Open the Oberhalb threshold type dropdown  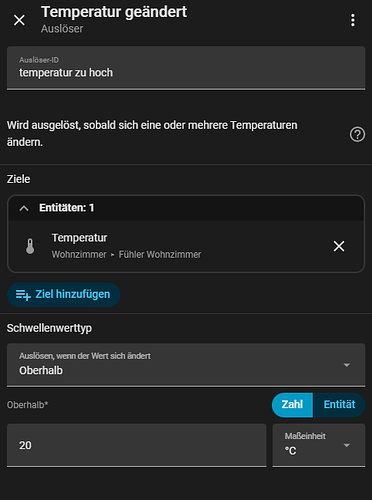tap(186, 365)
